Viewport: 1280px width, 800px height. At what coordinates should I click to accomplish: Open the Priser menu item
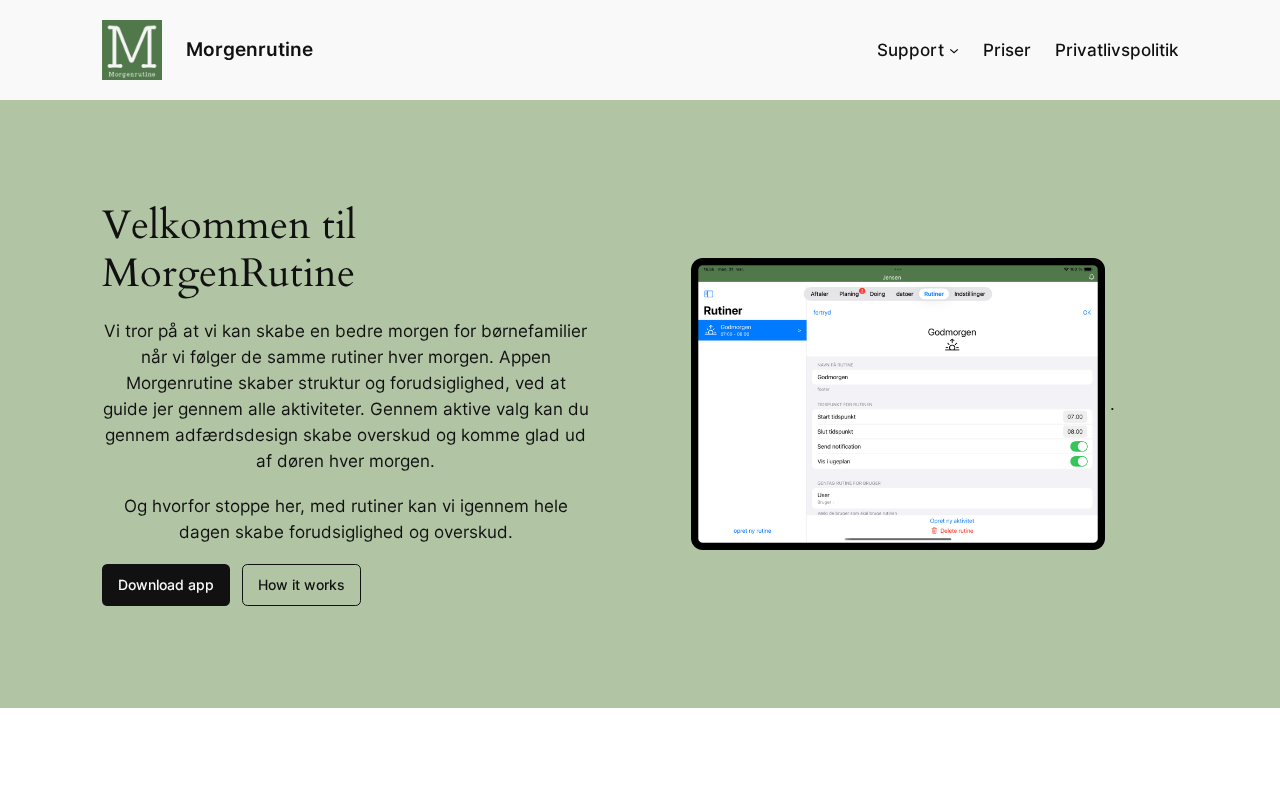[1006, 50]
